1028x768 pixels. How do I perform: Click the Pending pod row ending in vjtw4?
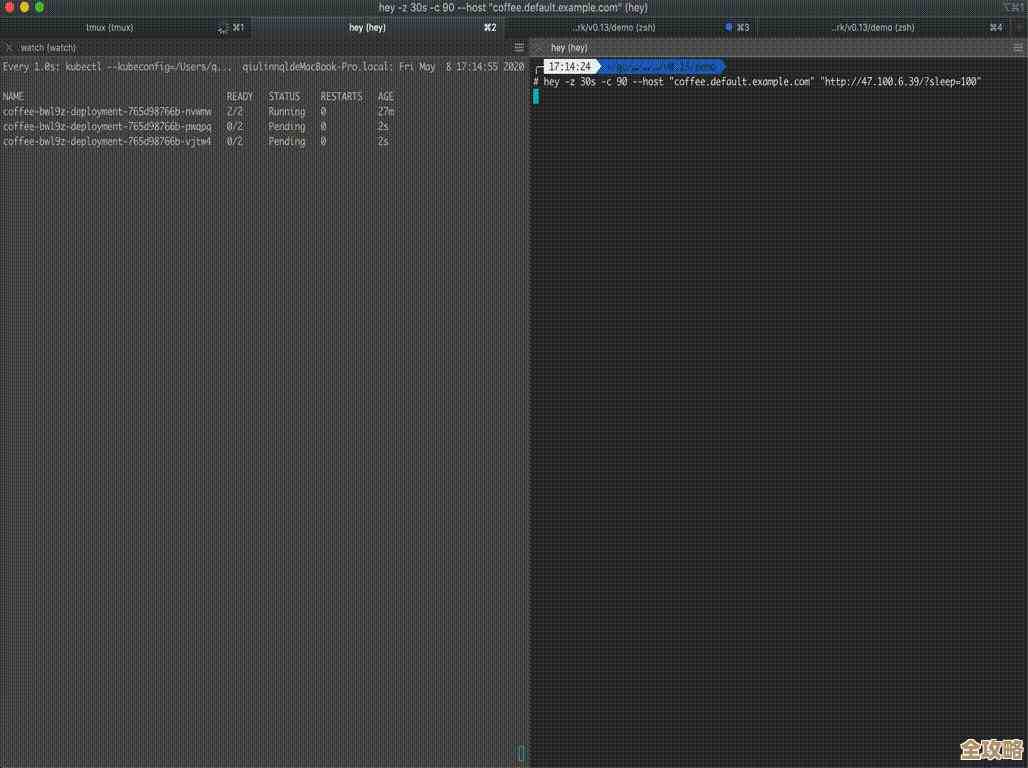(x=108, y=142)
